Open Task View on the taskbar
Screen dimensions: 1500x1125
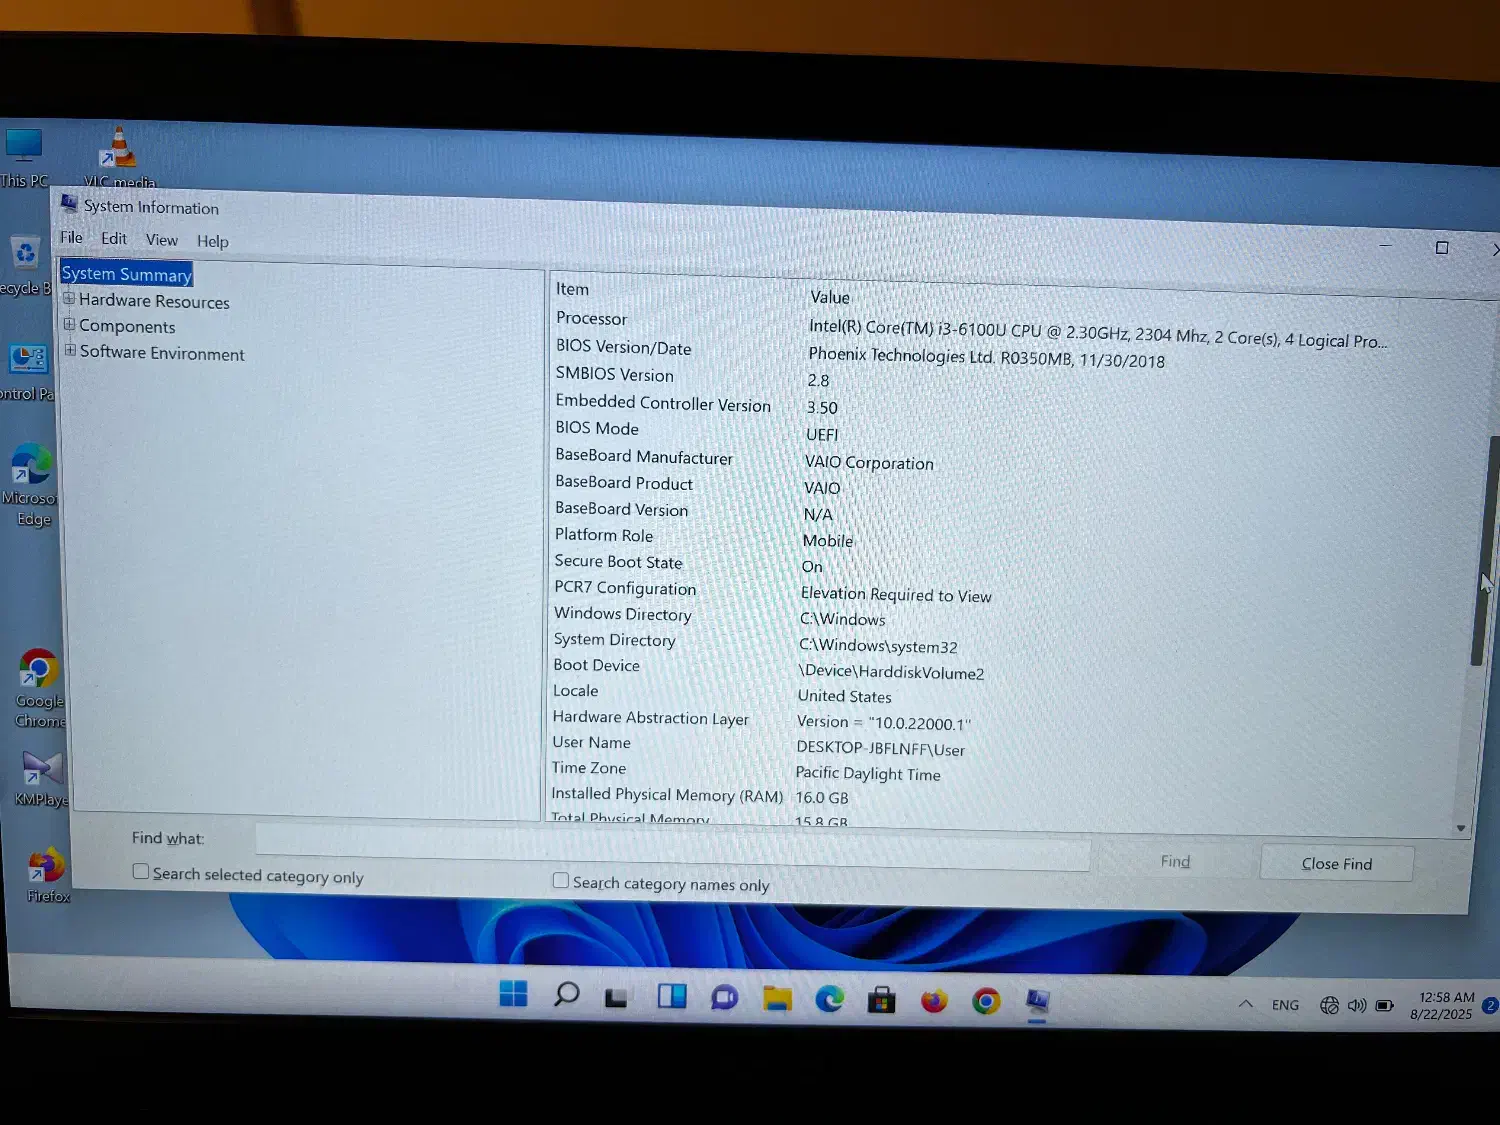pyautogui.click(x=616, y=997)
